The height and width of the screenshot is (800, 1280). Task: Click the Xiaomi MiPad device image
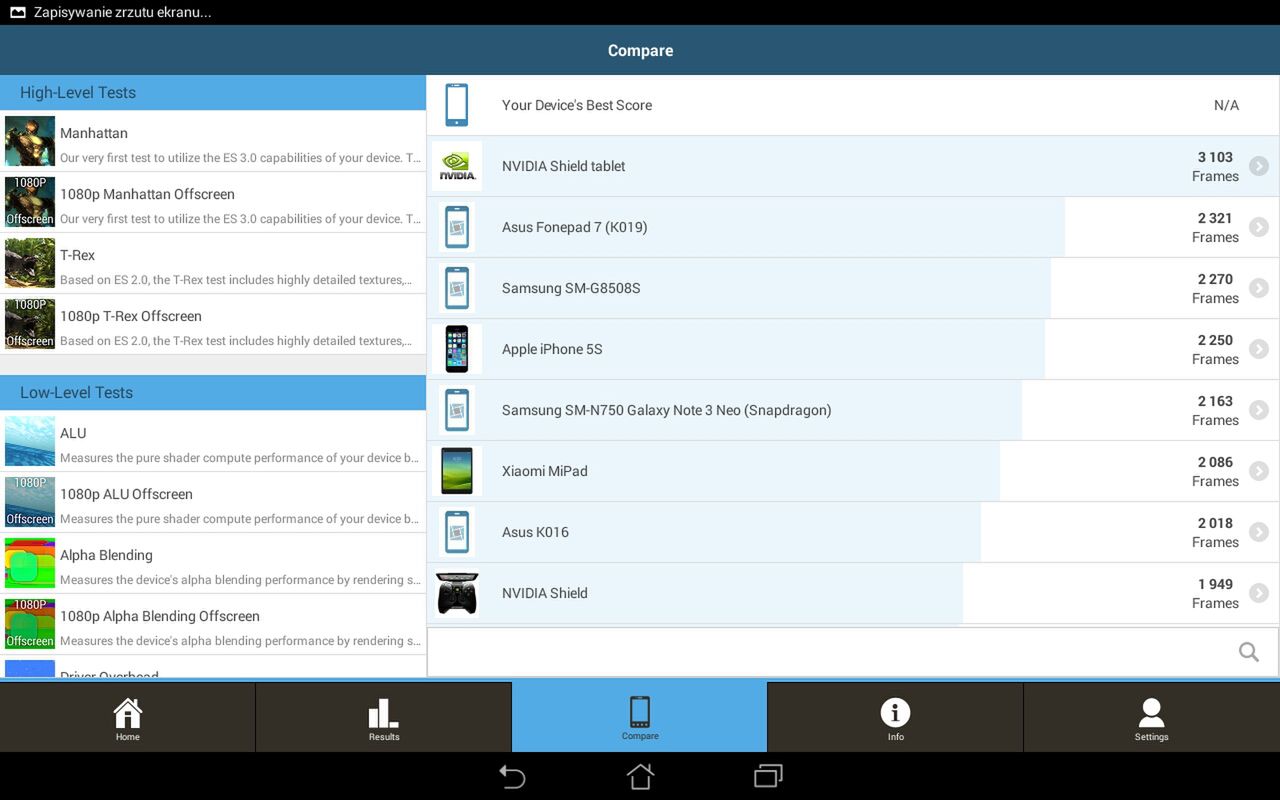457,471
